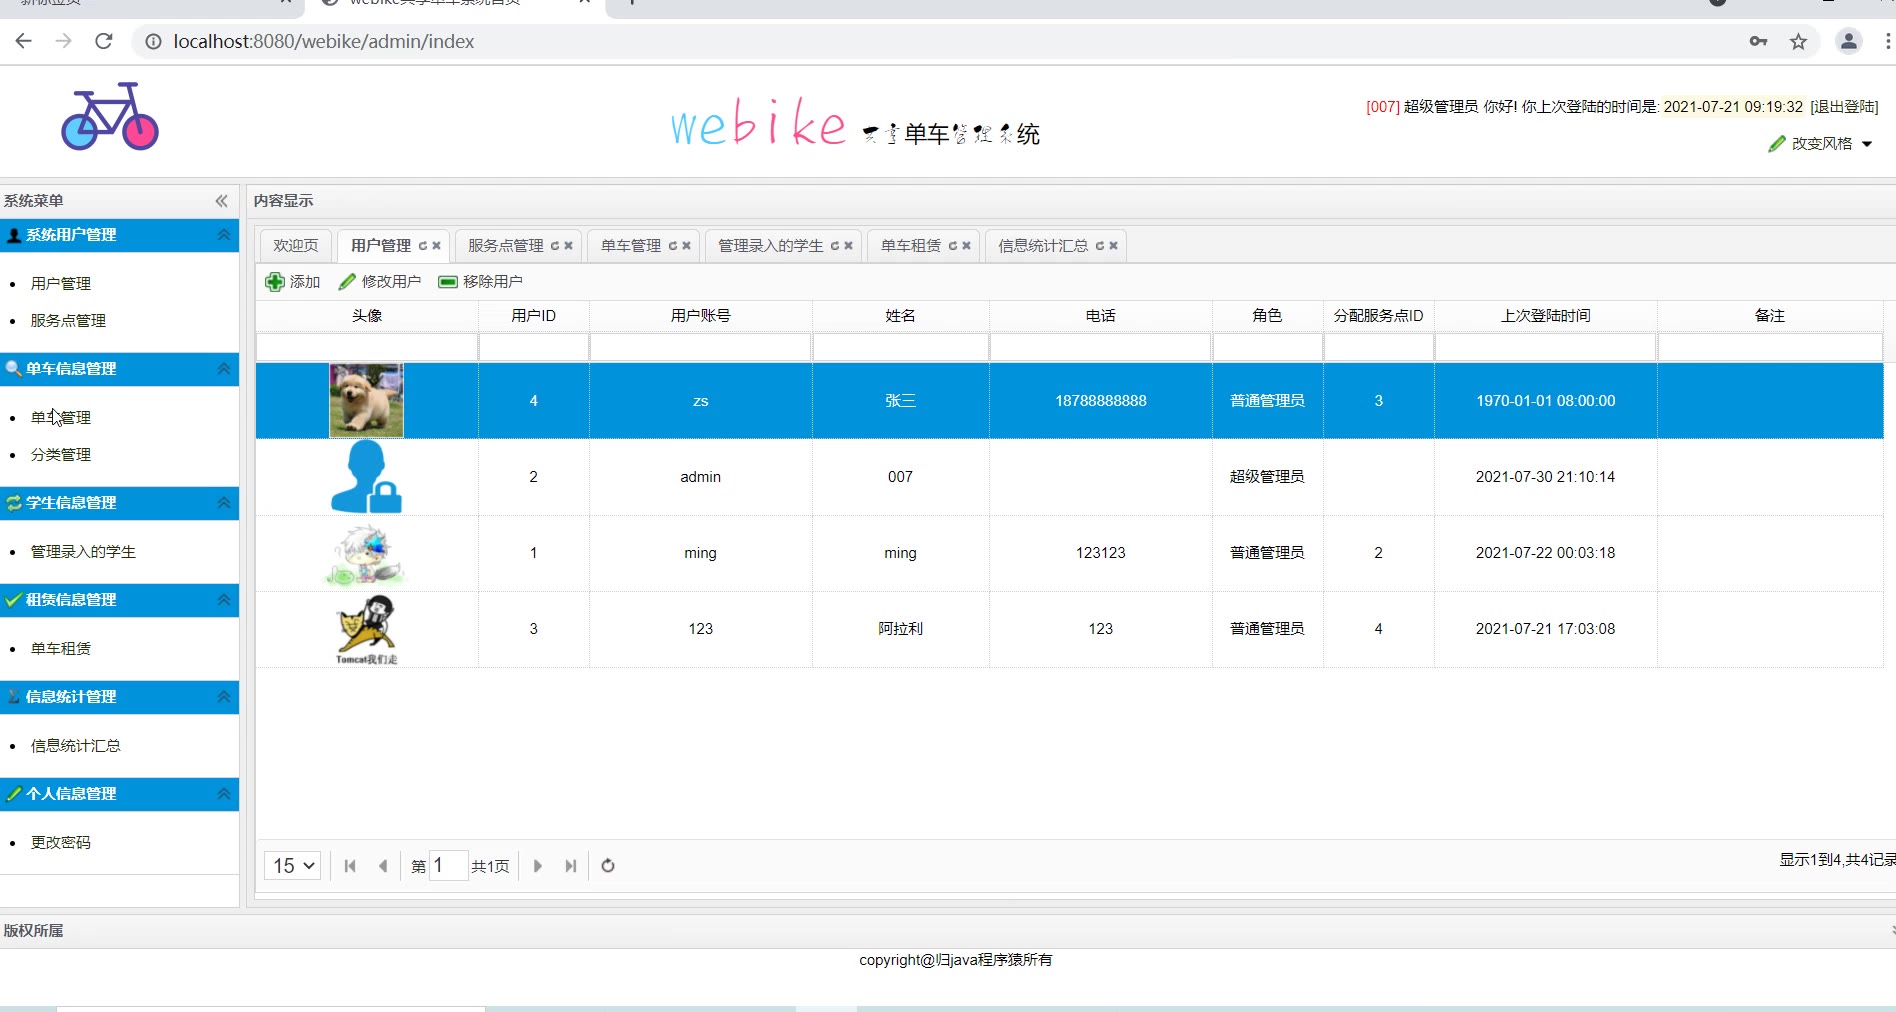Switch to the 单车管理 tab

coord(631,246)
